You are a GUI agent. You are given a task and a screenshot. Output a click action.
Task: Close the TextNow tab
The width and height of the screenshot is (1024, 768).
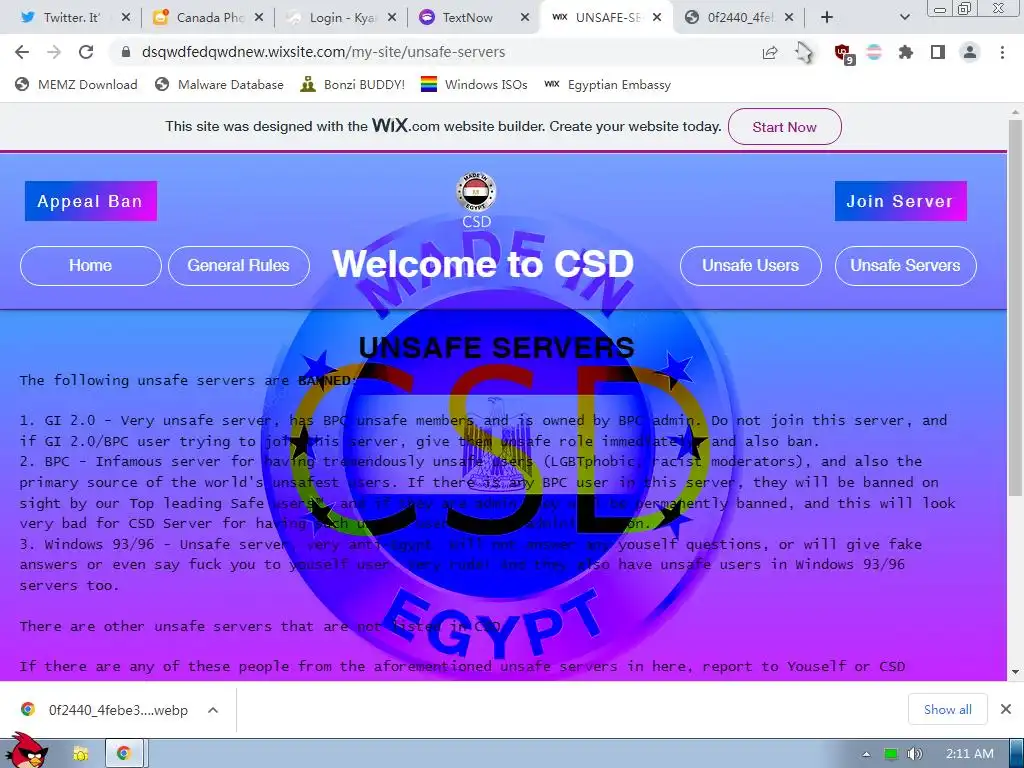pos(525,18)
